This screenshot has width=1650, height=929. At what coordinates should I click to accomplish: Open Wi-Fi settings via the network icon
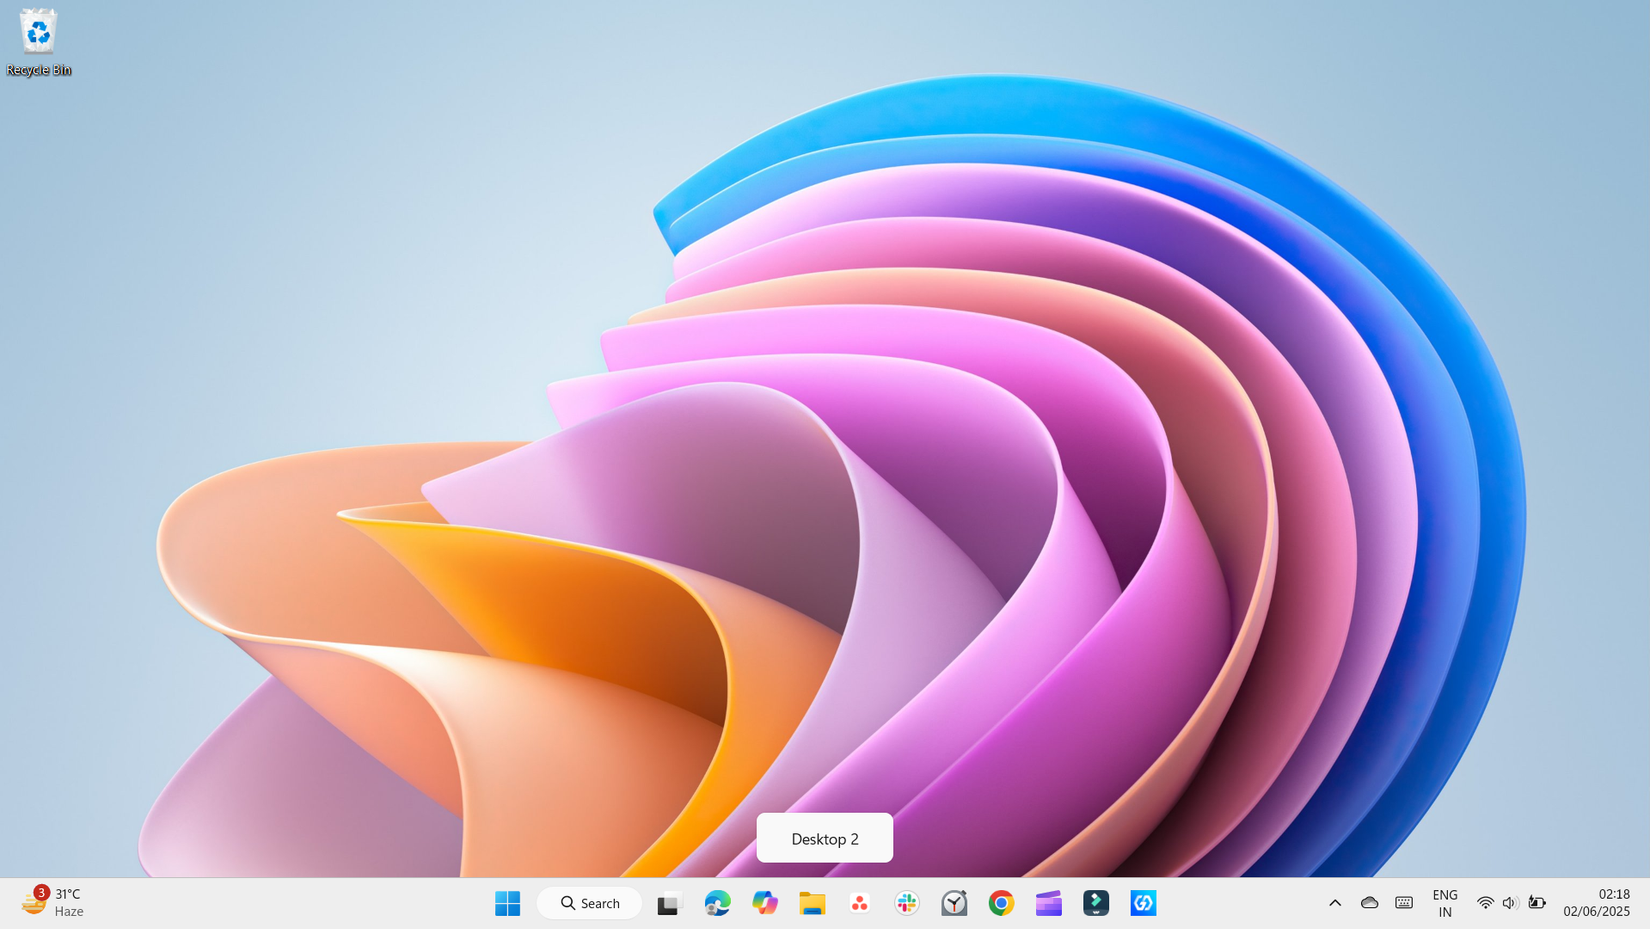coord(1485,903)
